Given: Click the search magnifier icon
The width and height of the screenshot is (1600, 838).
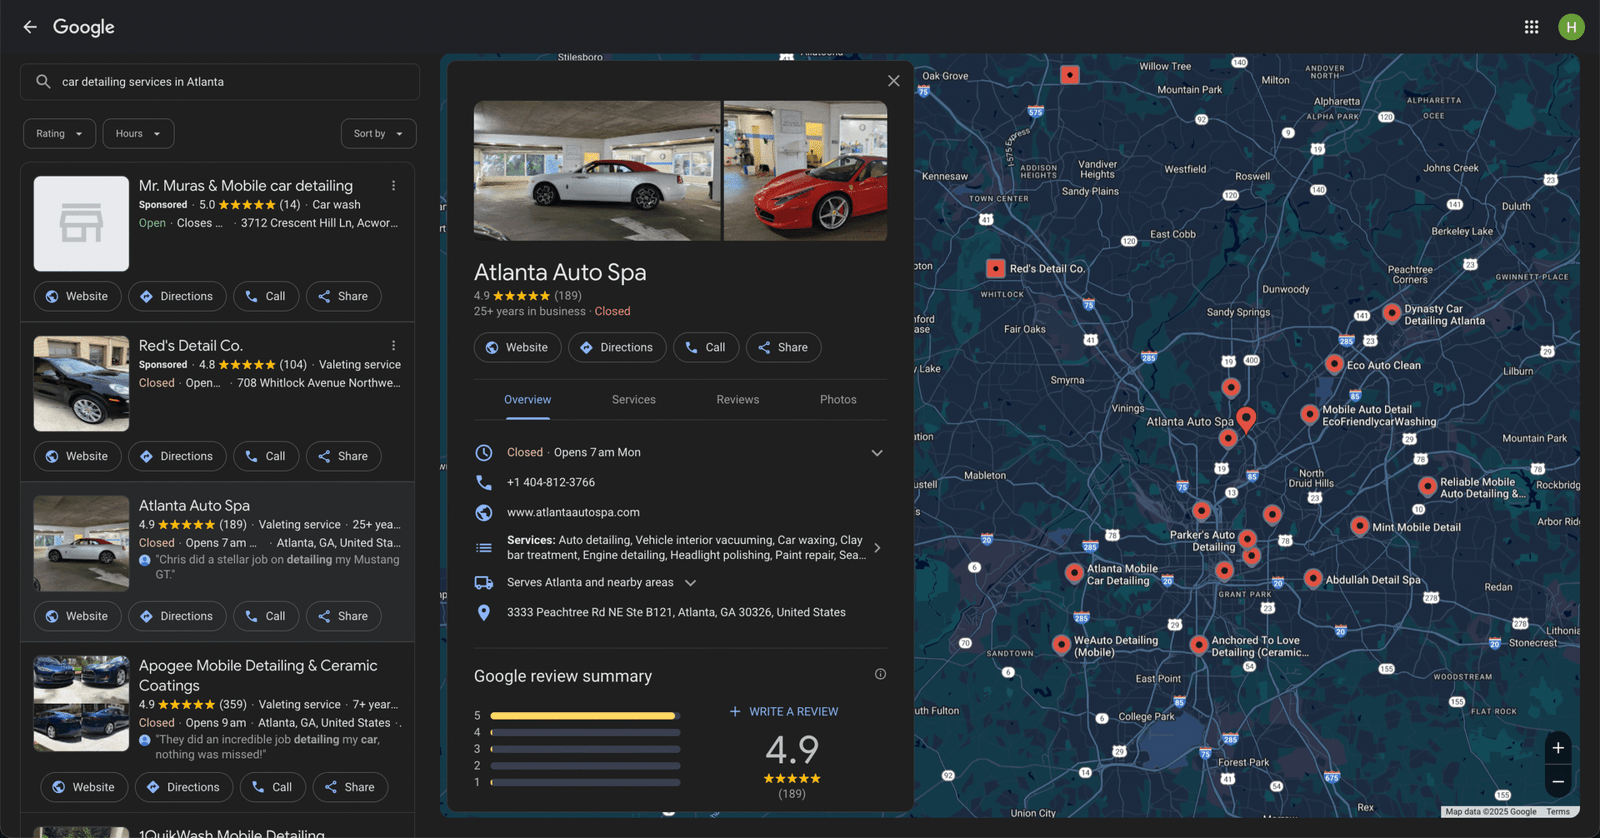Looking at the screenshot, I should click(x=43, y=82).
